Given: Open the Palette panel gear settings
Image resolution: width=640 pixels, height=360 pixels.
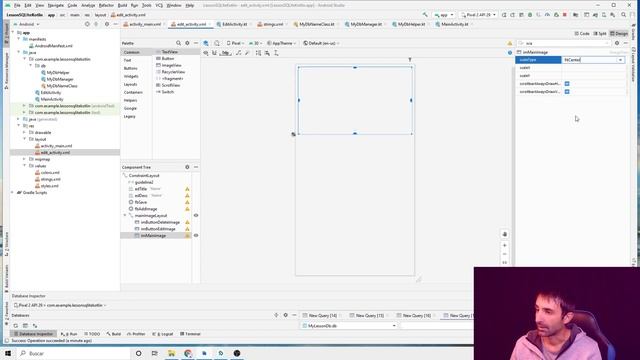Looking at the screenshot, I should point(187,43).
